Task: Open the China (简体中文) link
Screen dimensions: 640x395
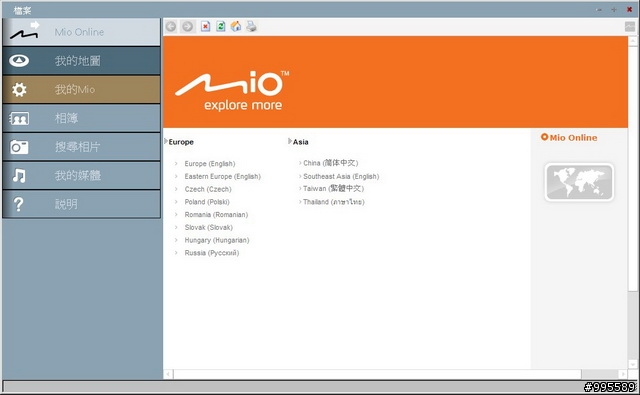Action: tap(331, 163)
